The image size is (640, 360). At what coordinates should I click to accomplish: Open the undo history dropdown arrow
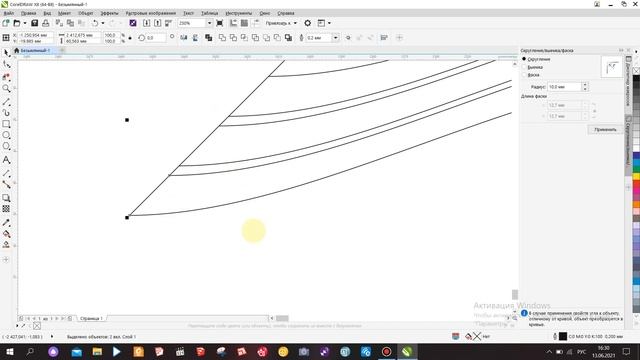point(102,23)
